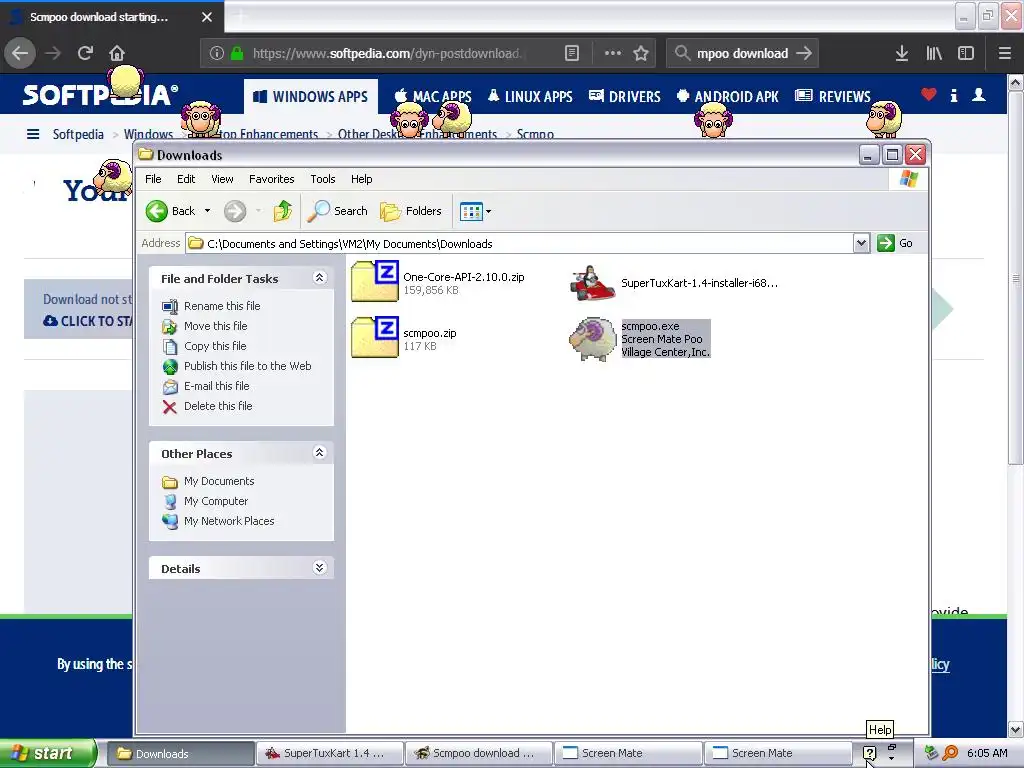
Task: Click the address path input field
Action: click(519, 244)
